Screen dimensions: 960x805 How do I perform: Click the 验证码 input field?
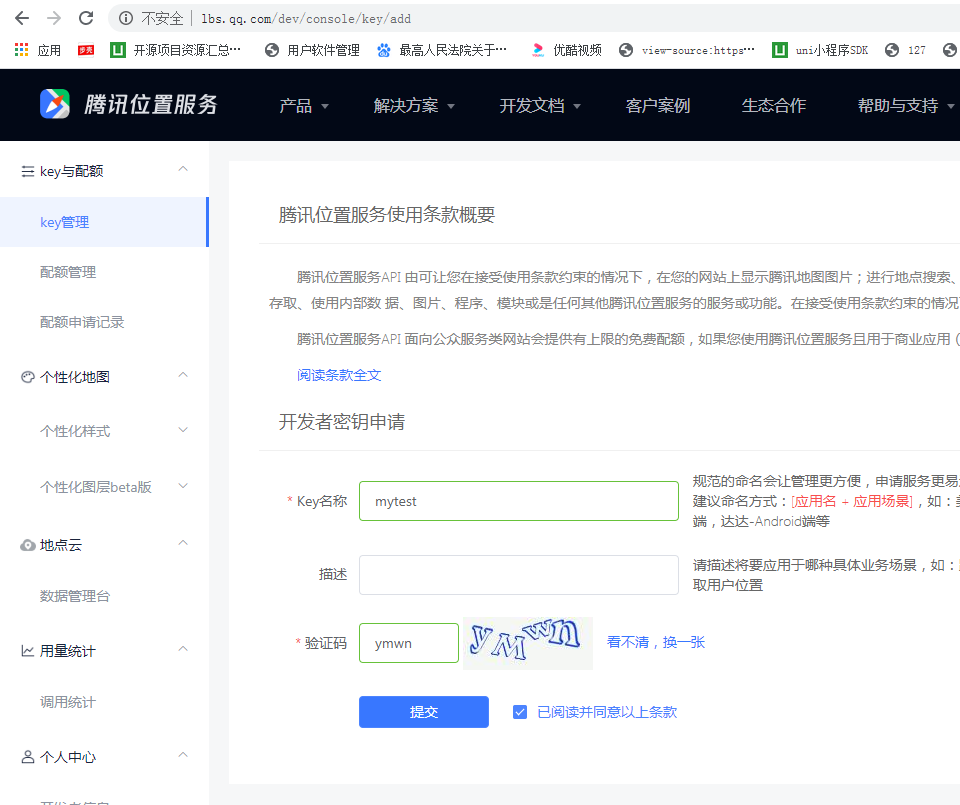[x=408, y=643]
